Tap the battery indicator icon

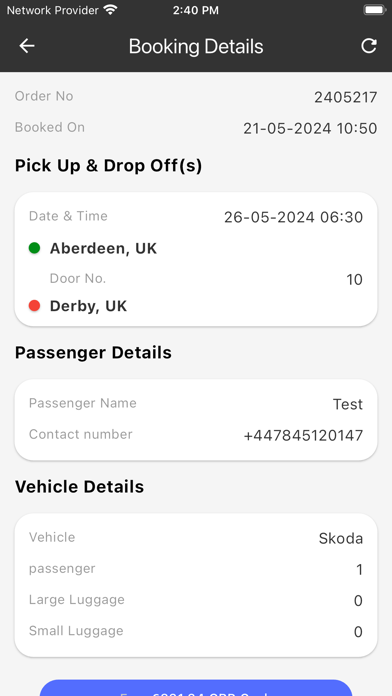374,10
